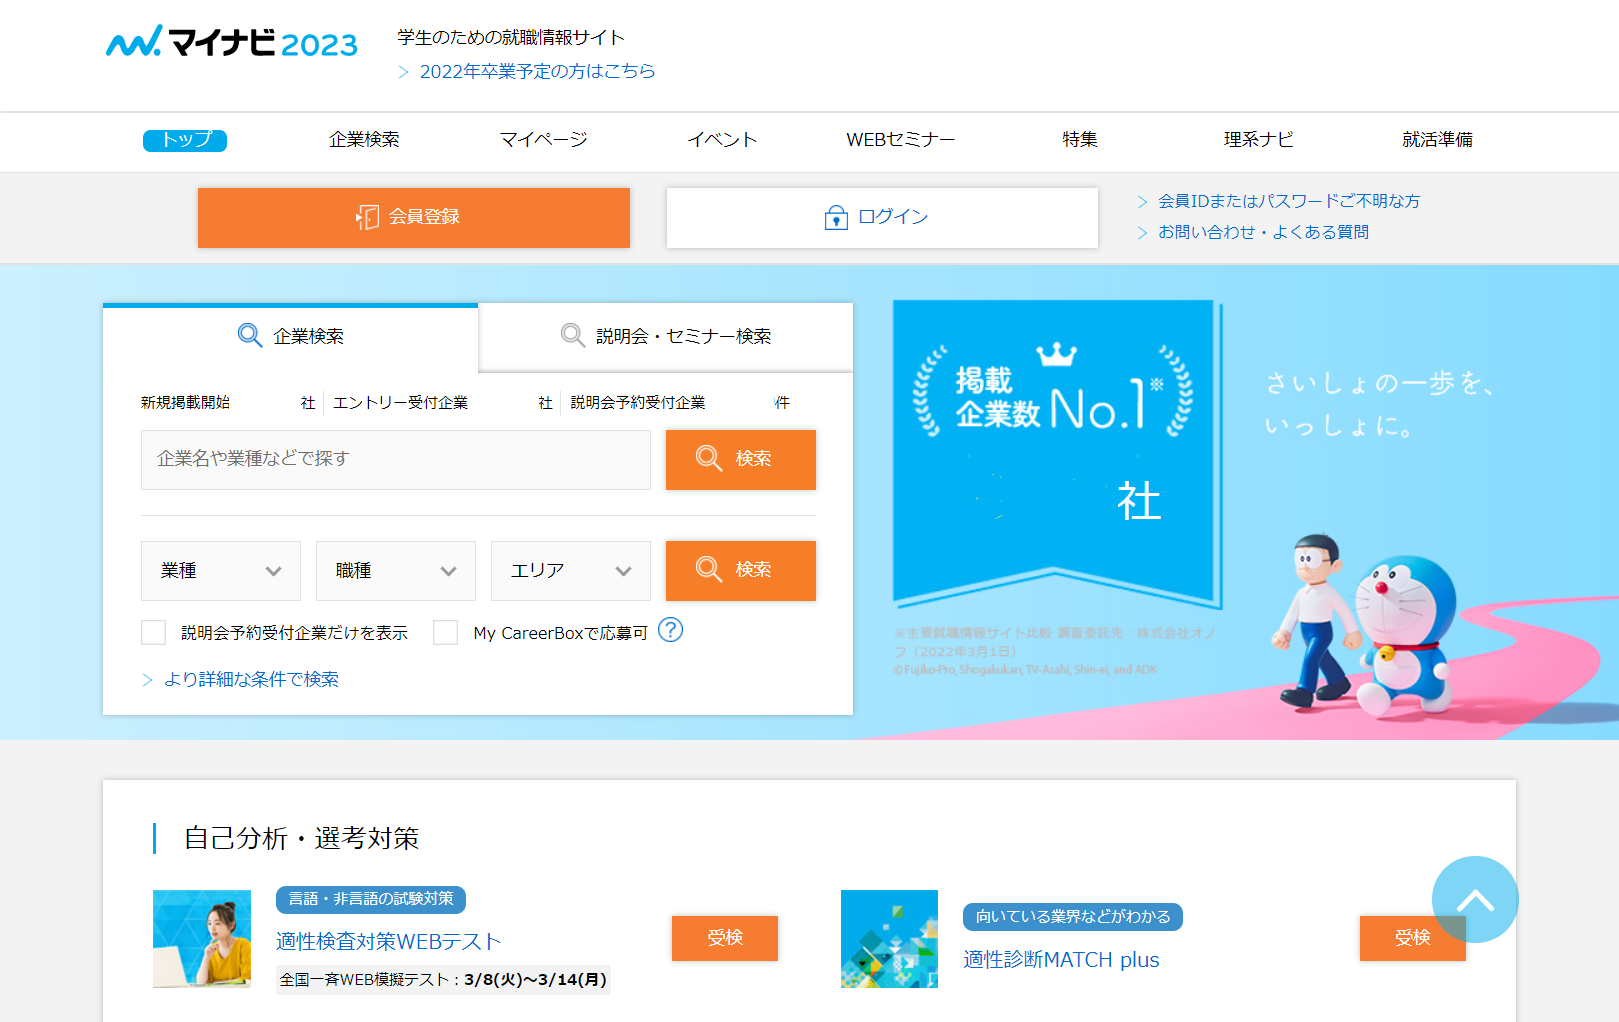
Task: Open the 業種 dropdown
Action: coord(221,571)
